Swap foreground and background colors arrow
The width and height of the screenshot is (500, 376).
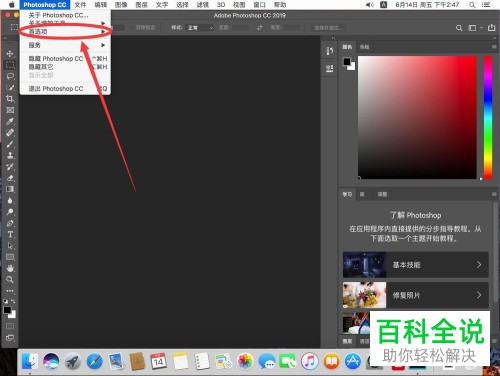[13, 301]
